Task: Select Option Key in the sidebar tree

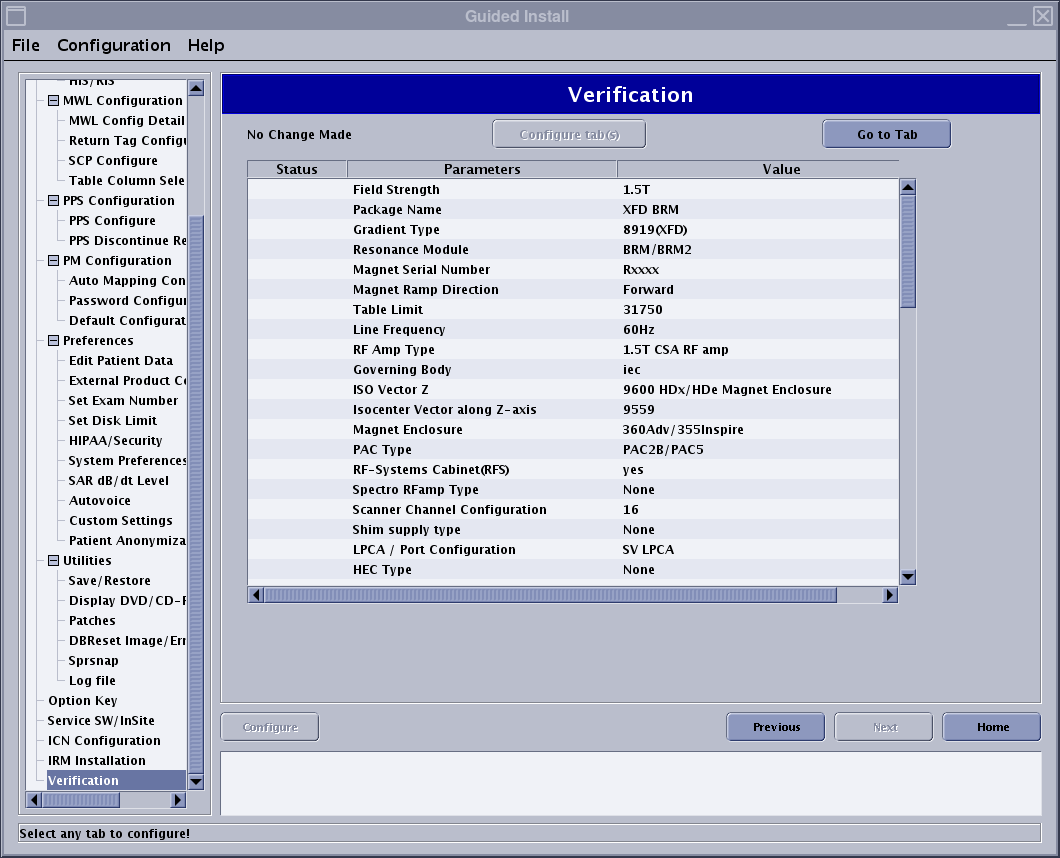Action: point(82,701)
